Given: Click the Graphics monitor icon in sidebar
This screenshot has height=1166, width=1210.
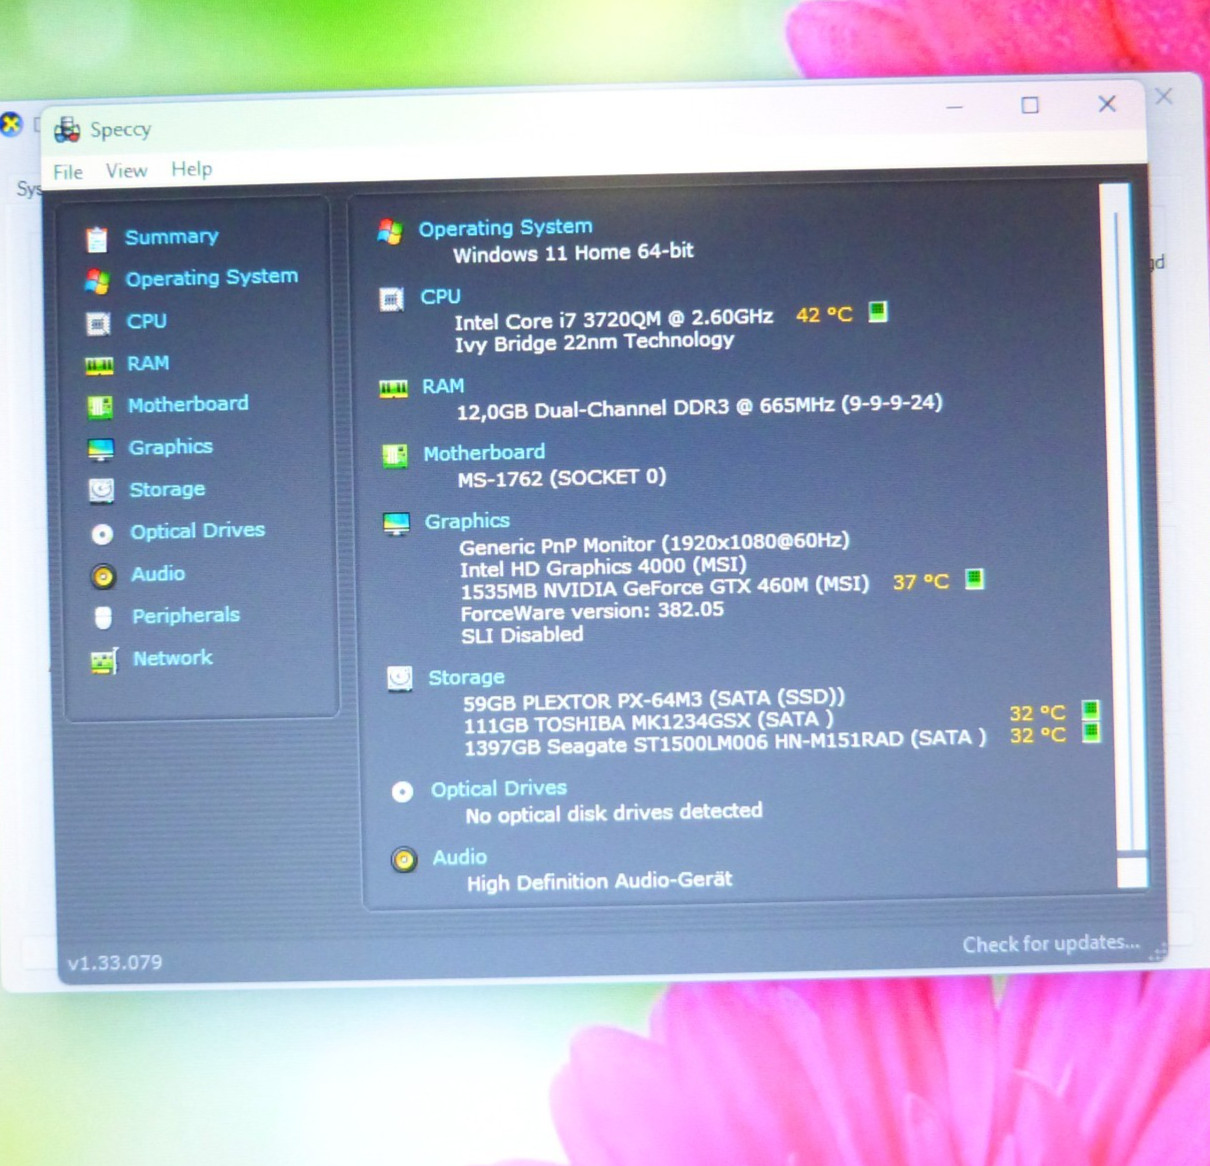Looking at the screenshot, I should pos(101,449).
